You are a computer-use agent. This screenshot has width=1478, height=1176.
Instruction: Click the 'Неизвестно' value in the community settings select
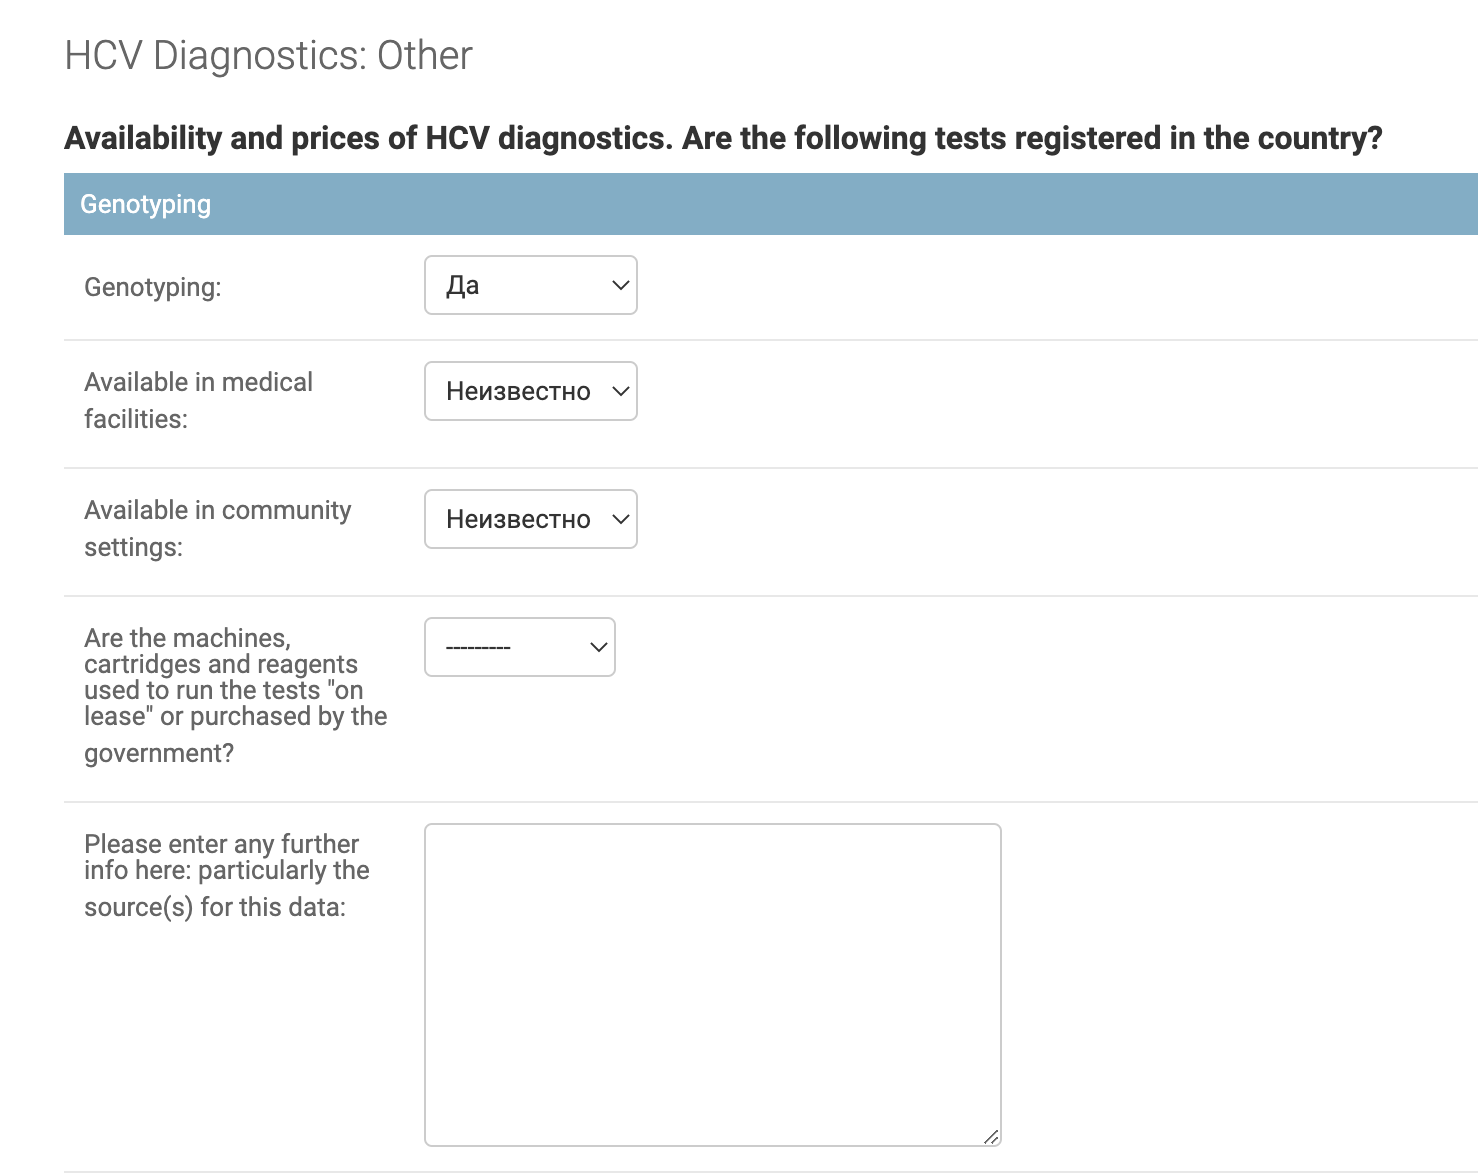coord(517,519)
